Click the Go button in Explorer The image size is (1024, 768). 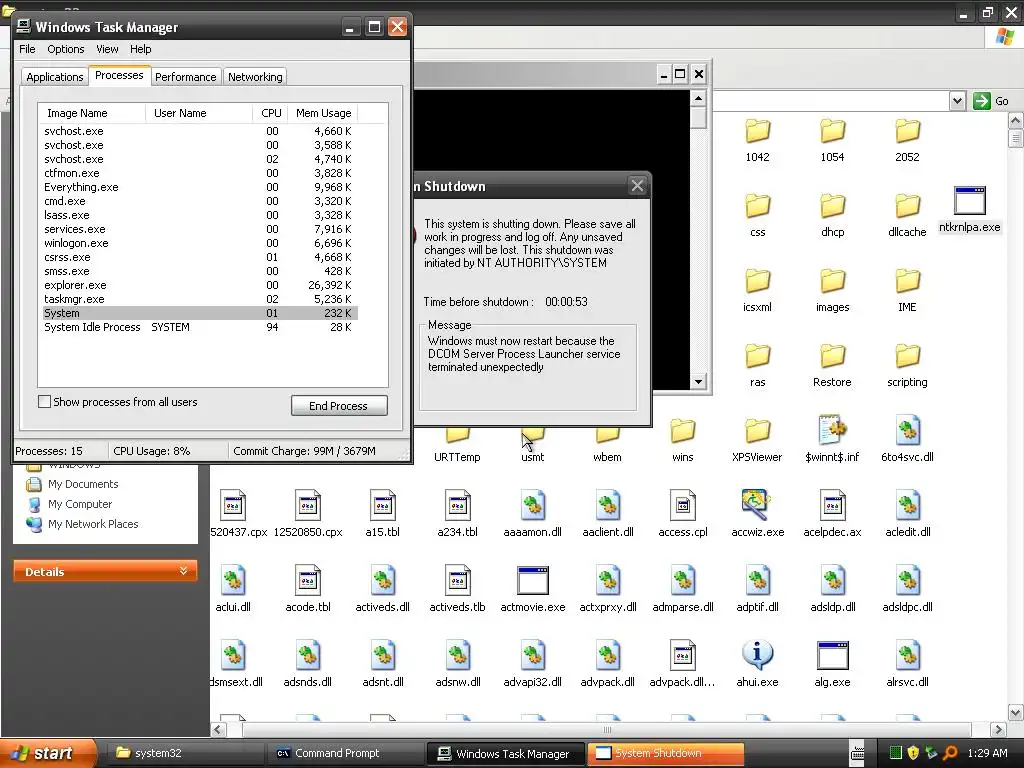point(991,101)
